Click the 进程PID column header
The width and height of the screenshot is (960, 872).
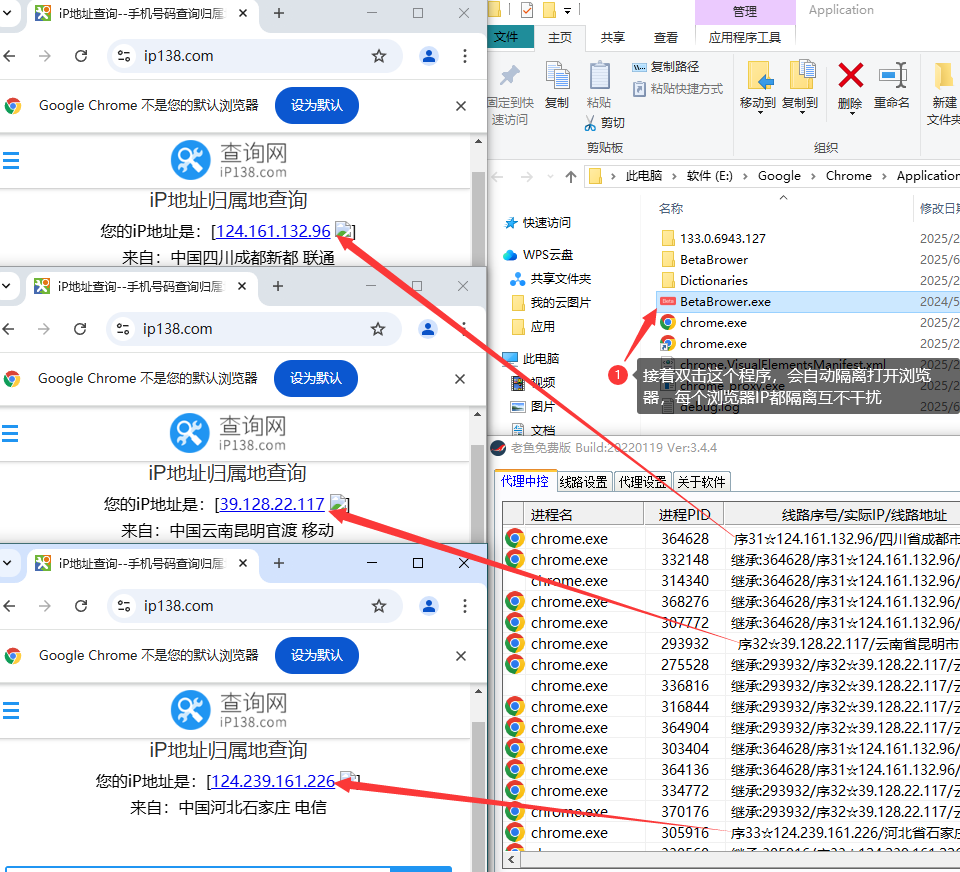(684, 515)
